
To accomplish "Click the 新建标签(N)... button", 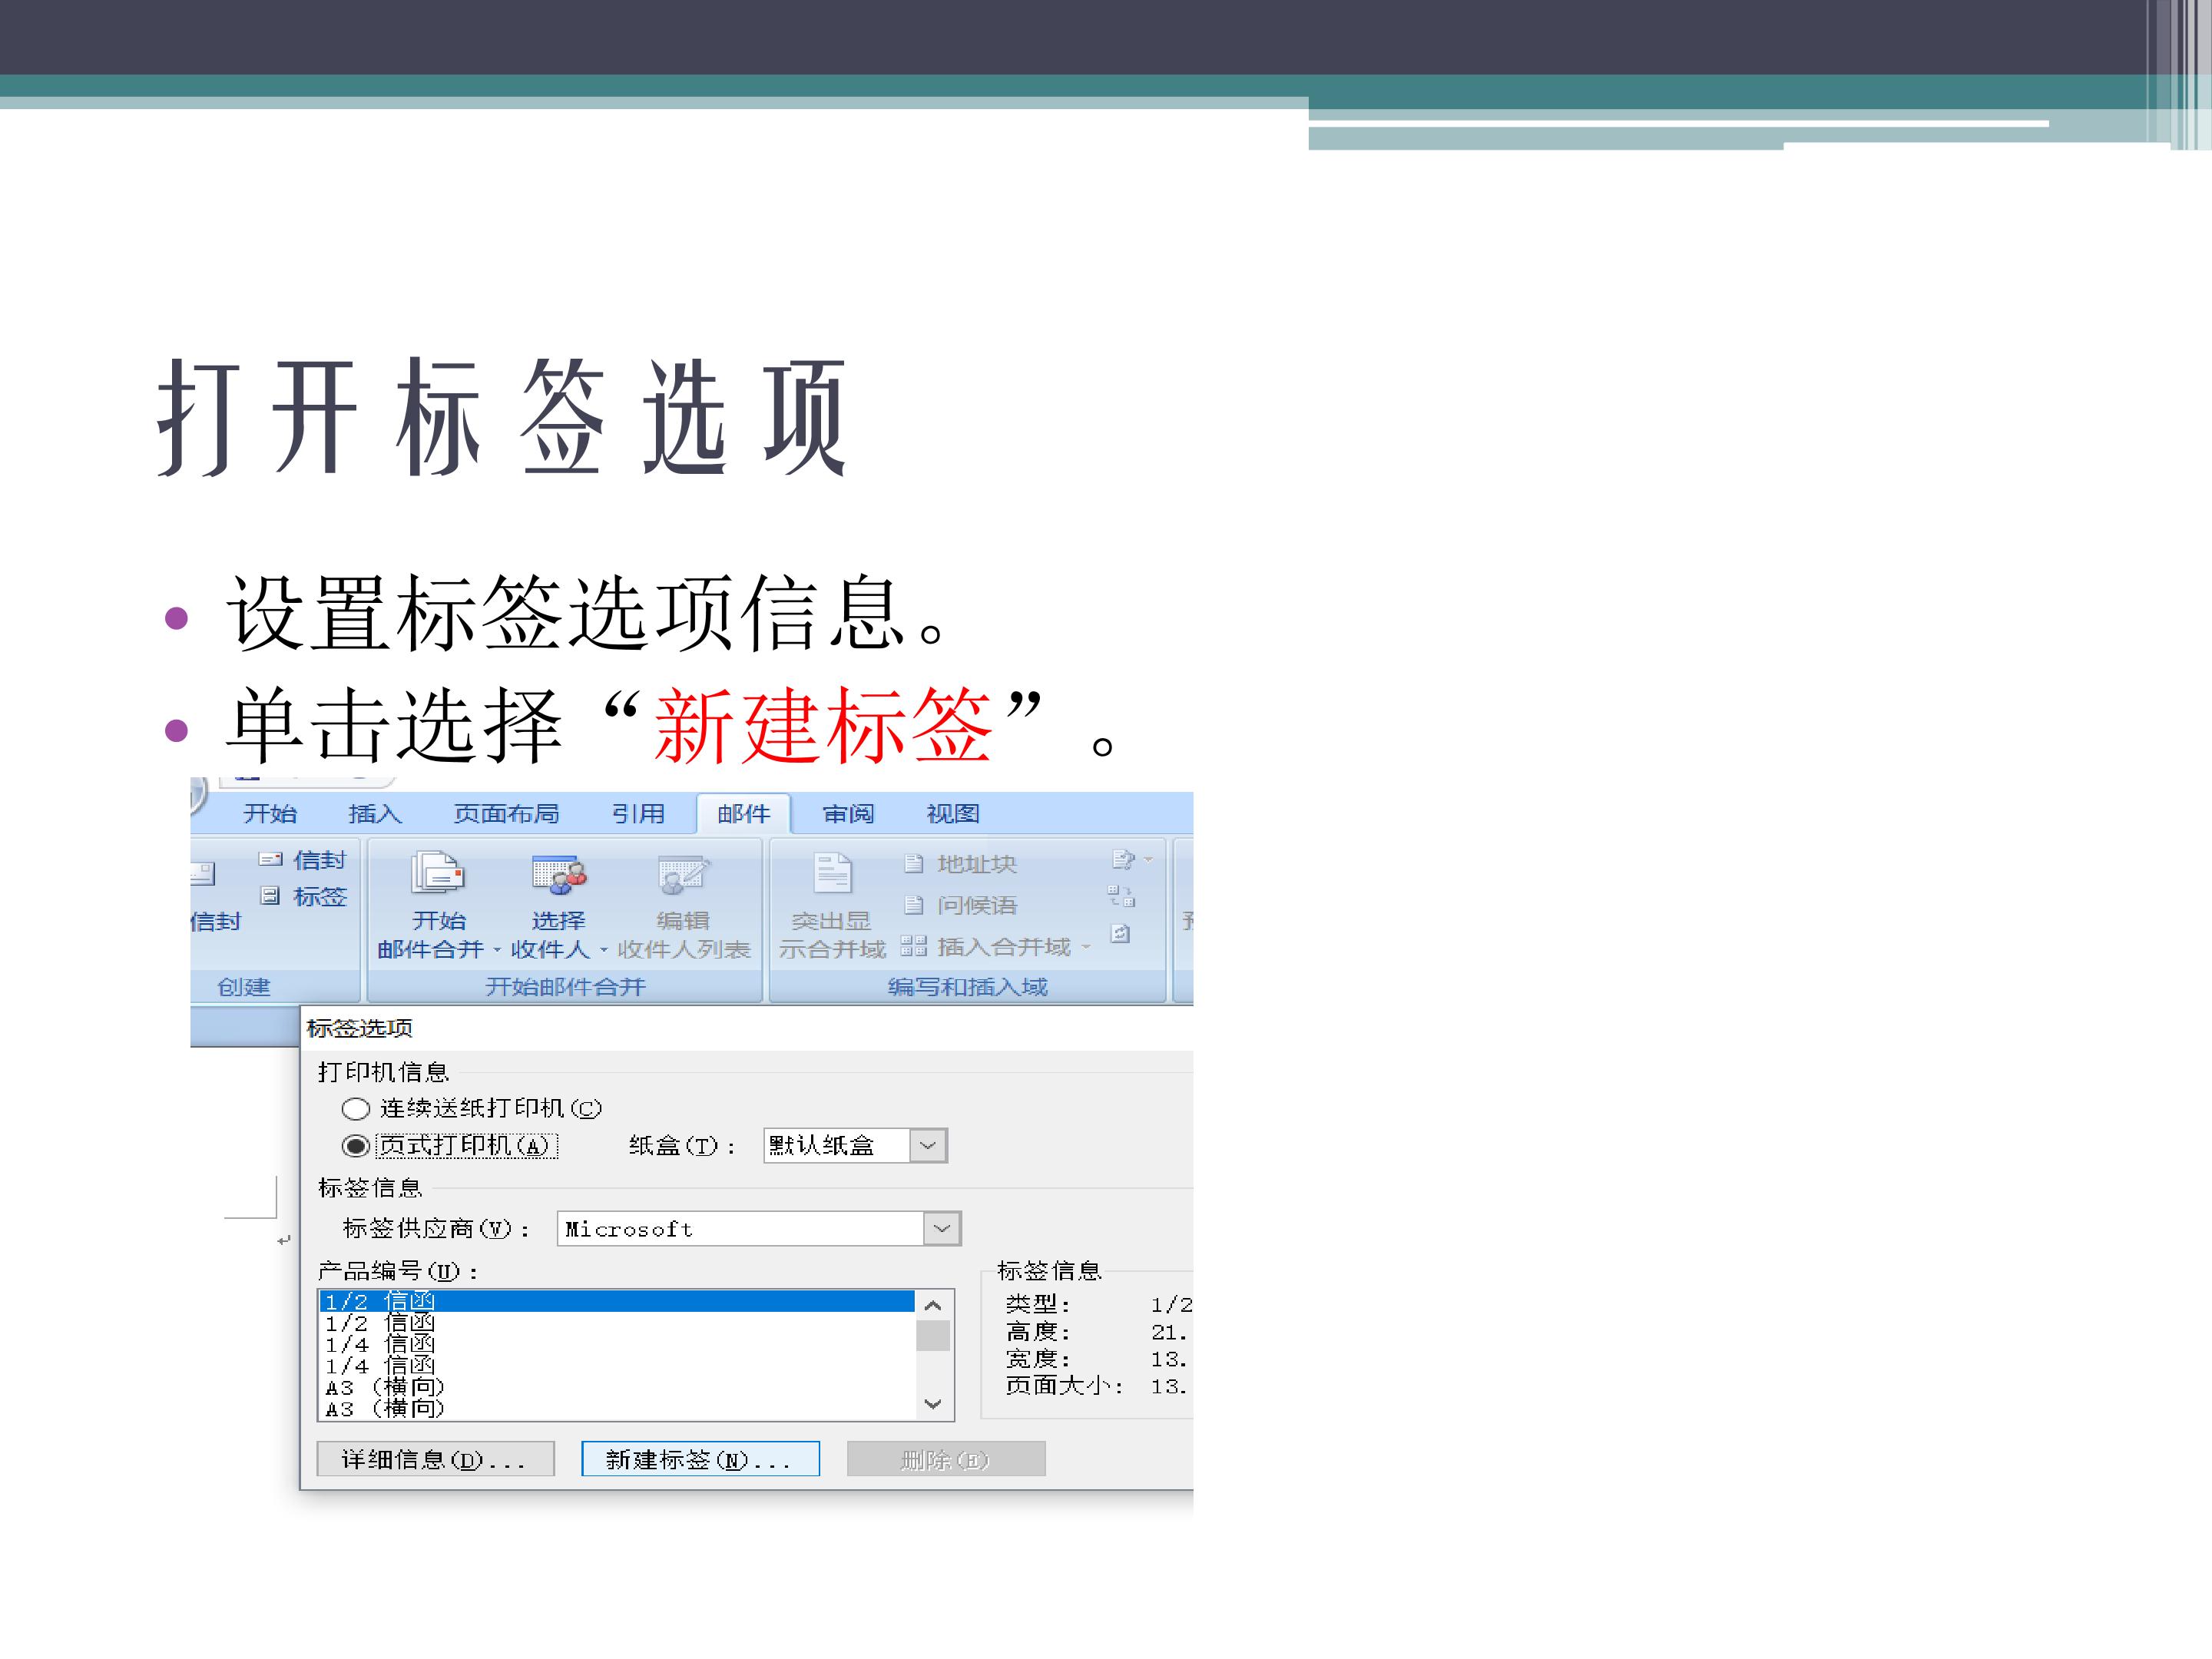I will [700, 1459].
